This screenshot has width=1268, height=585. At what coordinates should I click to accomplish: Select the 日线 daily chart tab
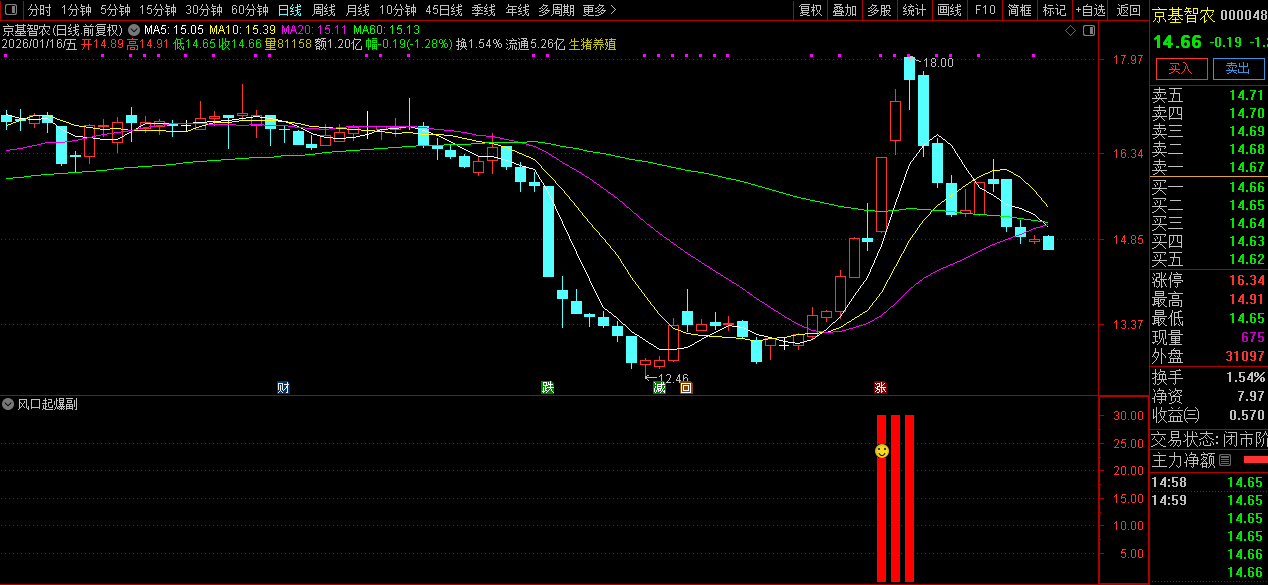[289, 10]
